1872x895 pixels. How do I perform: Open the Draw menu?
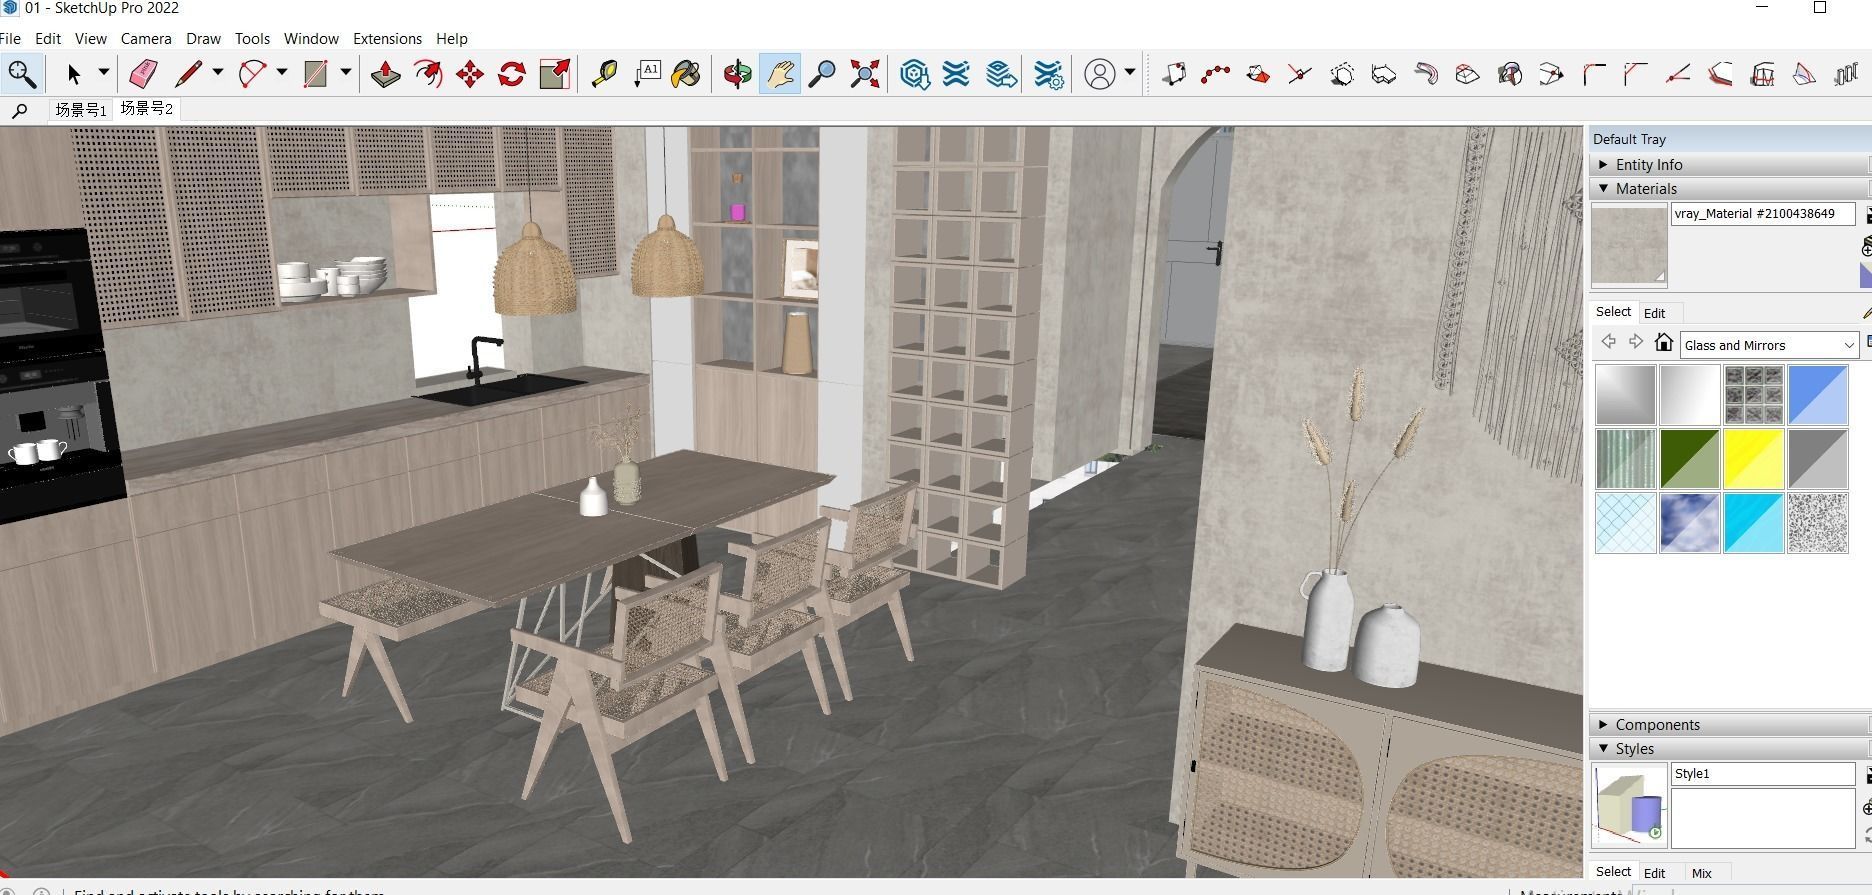(203, 38)
